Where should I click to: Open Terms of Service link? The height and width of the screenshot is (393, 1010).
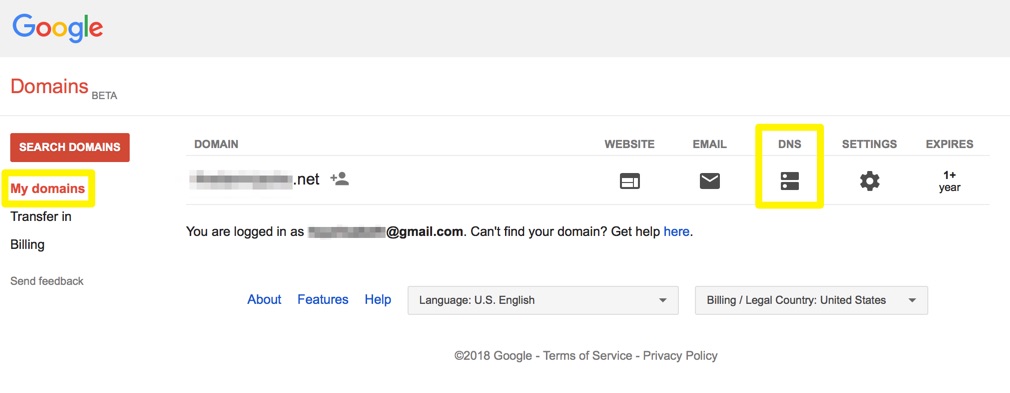[587, 356]
